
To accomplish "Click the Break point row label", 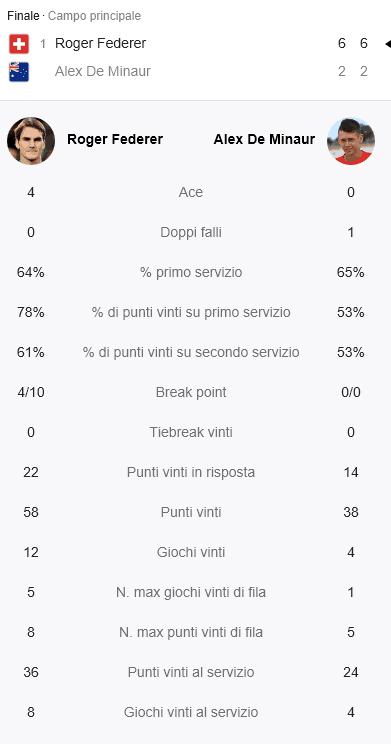I will click(191, 392).
